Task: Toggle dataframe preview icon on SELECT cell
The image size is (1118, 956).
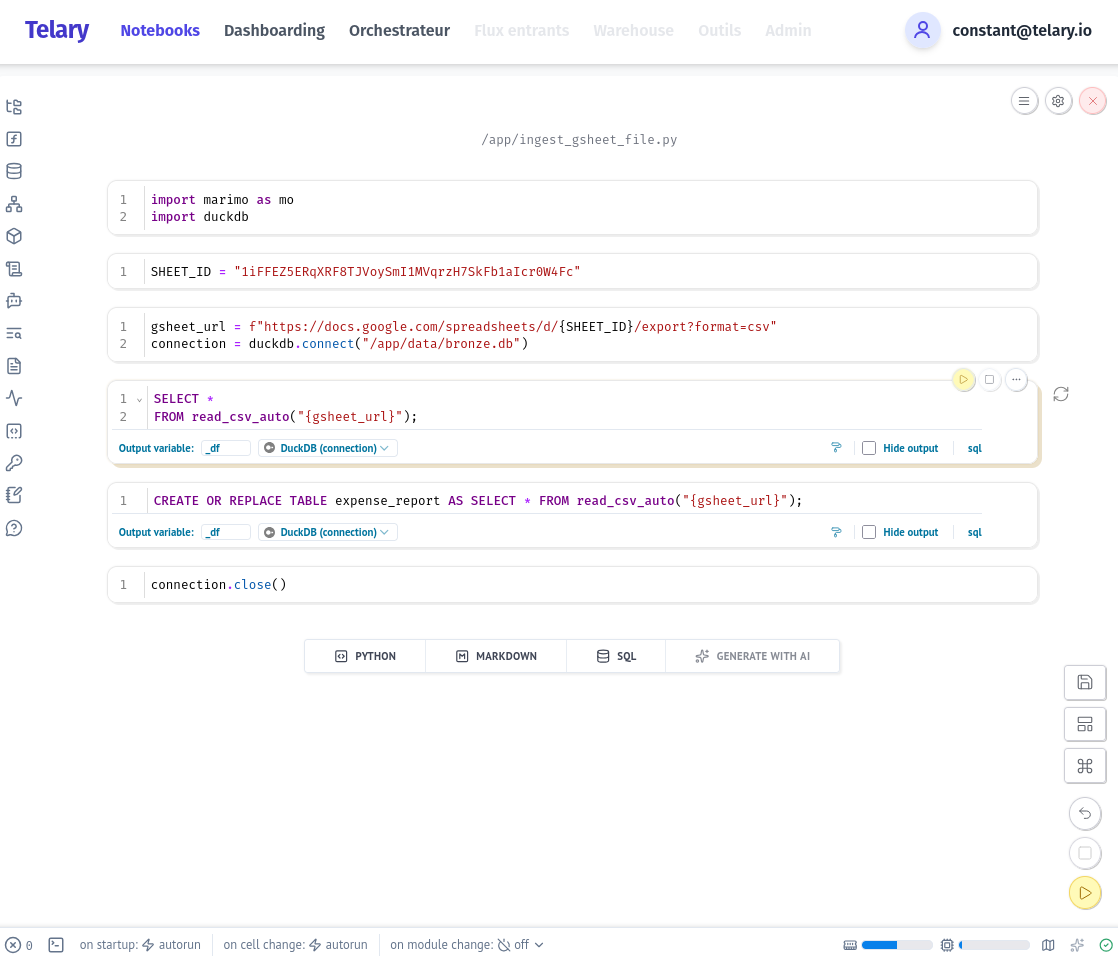Action: [836, 448]
